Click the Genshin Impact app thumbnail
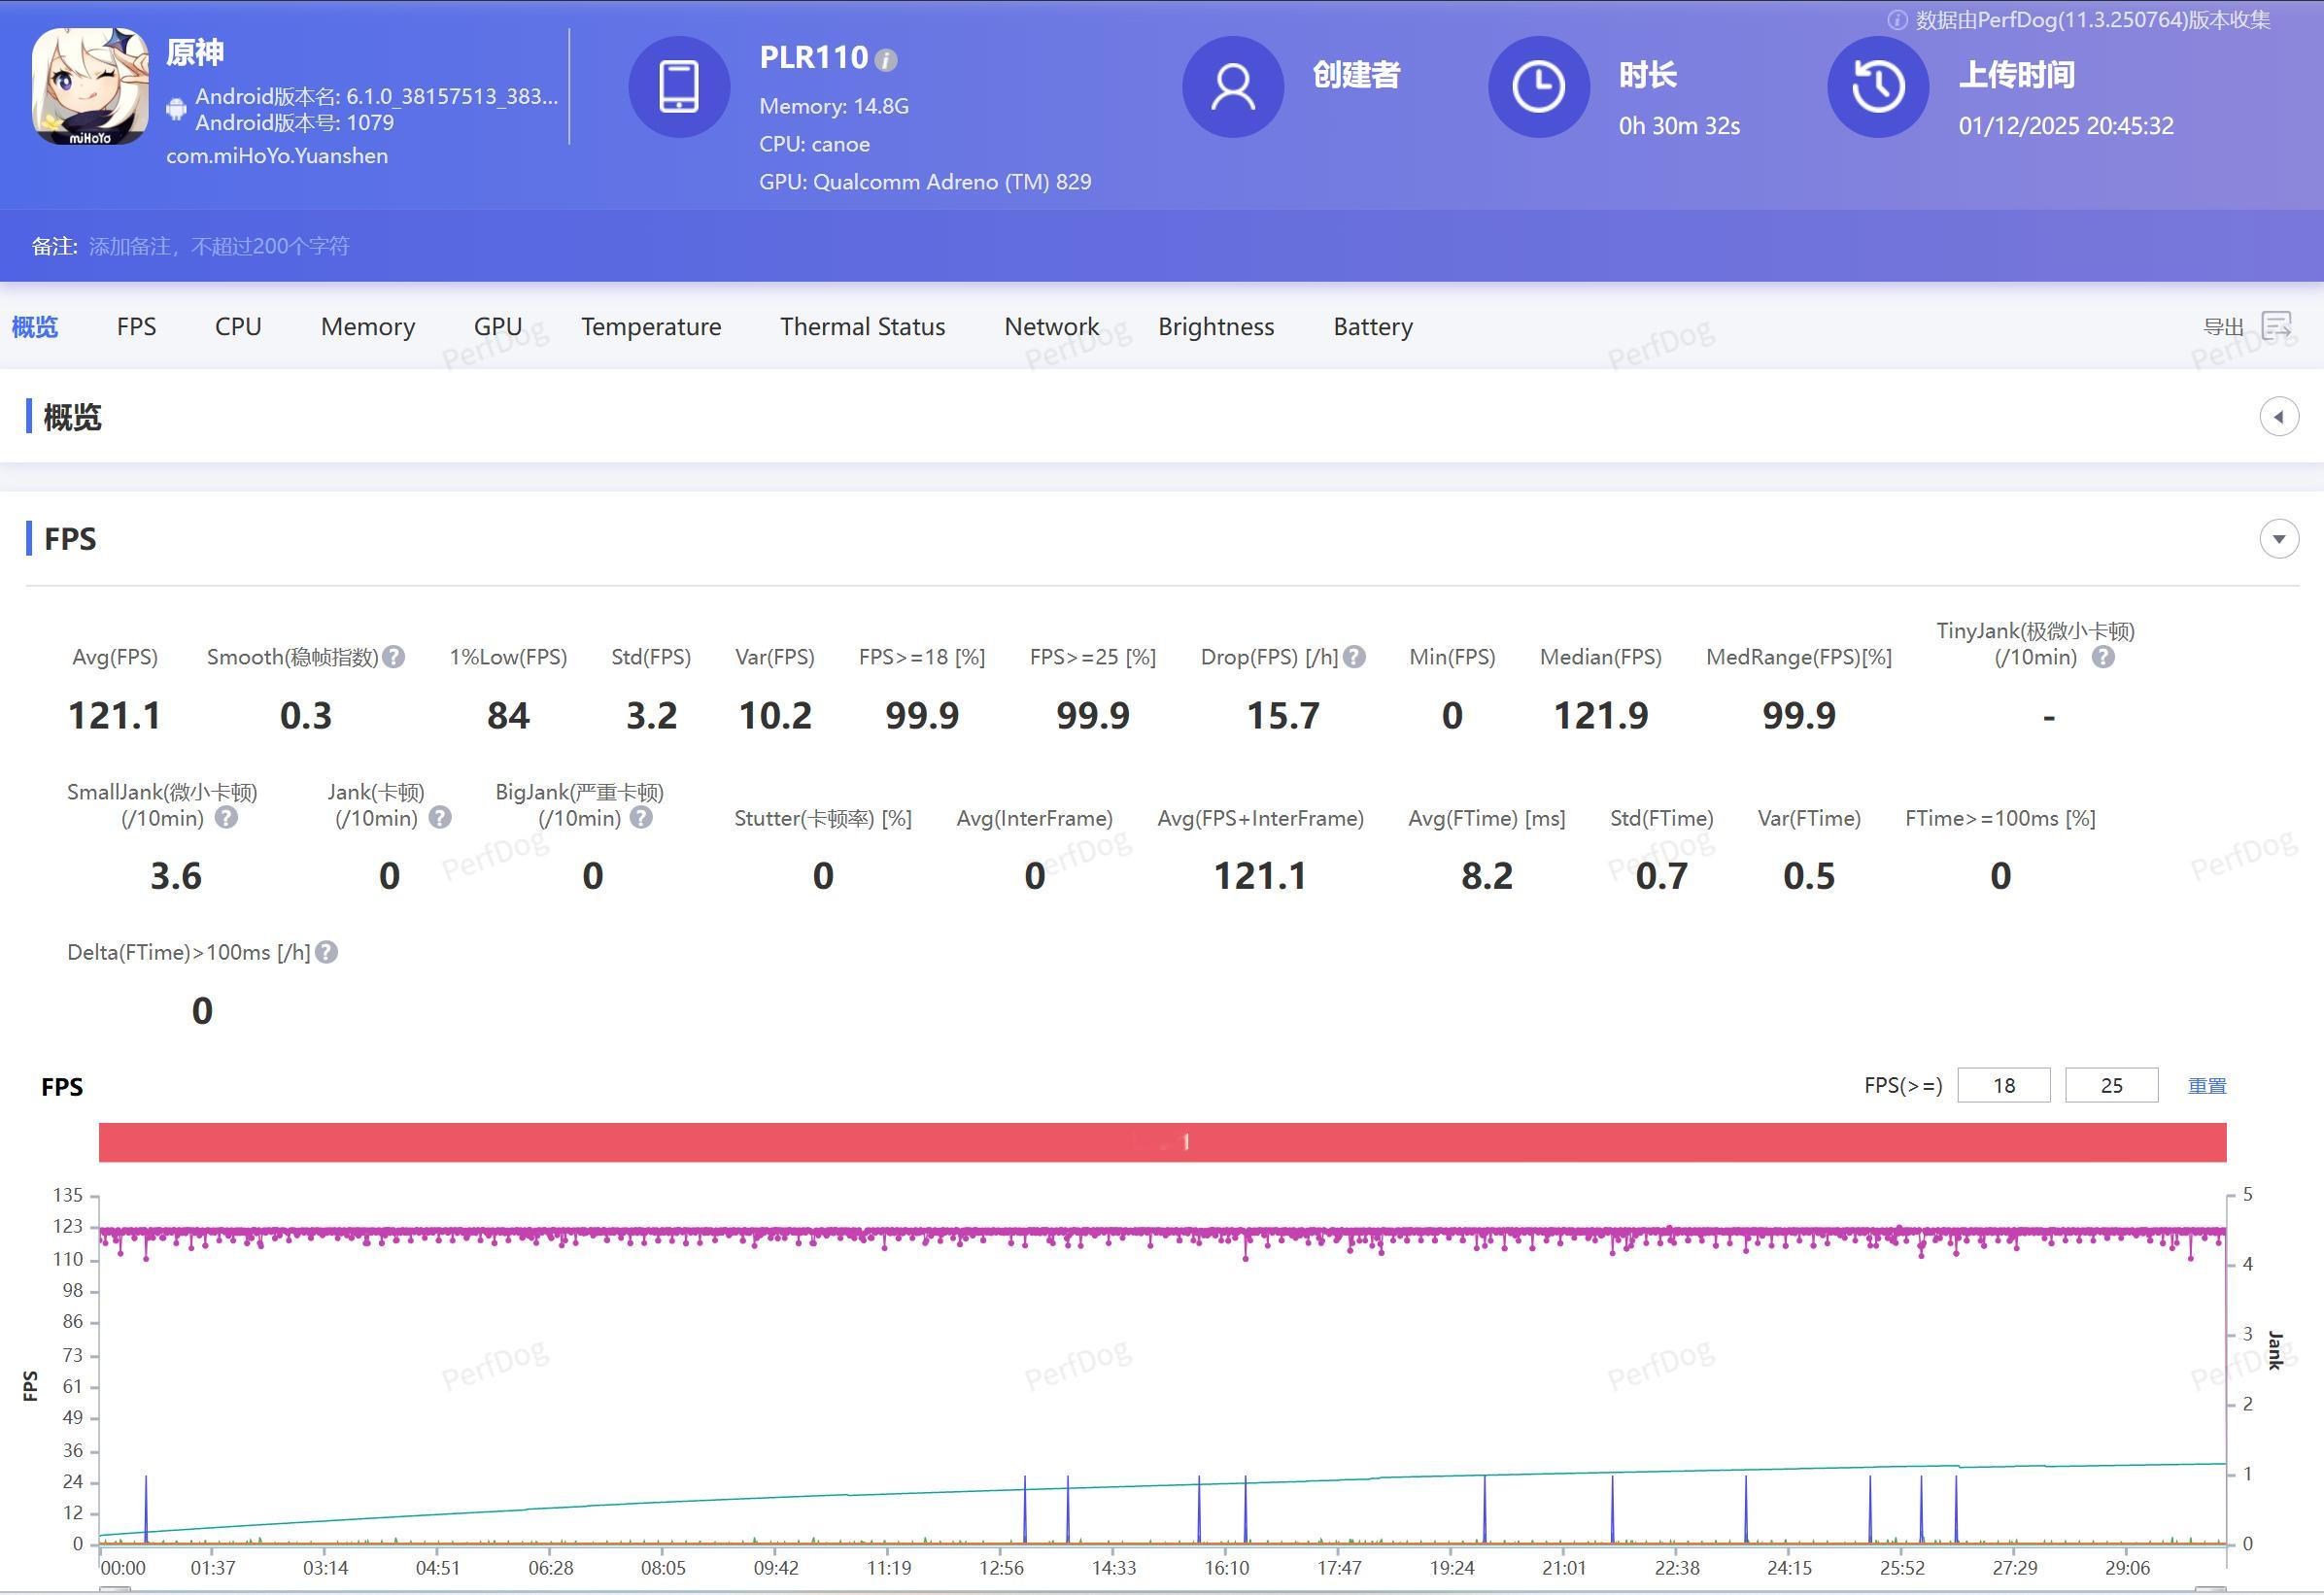 pyautogui.click(x=90, y=87)
